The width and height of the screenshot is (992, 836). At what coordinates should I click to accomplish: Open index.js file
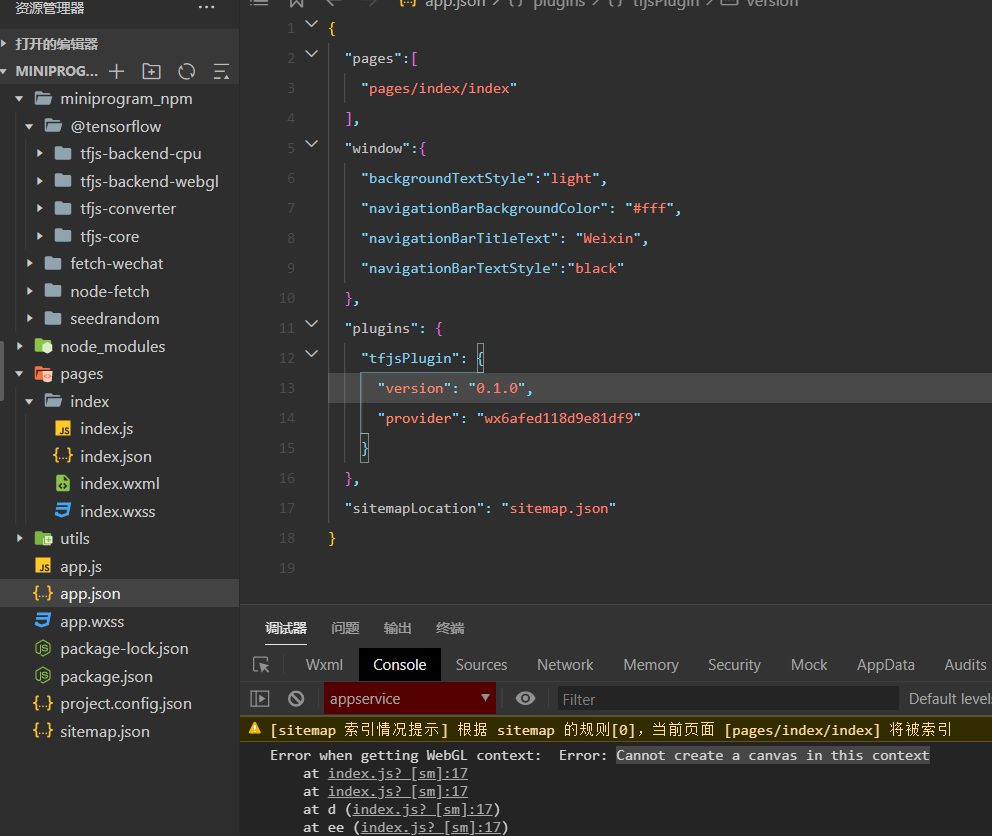click(106, 428)
